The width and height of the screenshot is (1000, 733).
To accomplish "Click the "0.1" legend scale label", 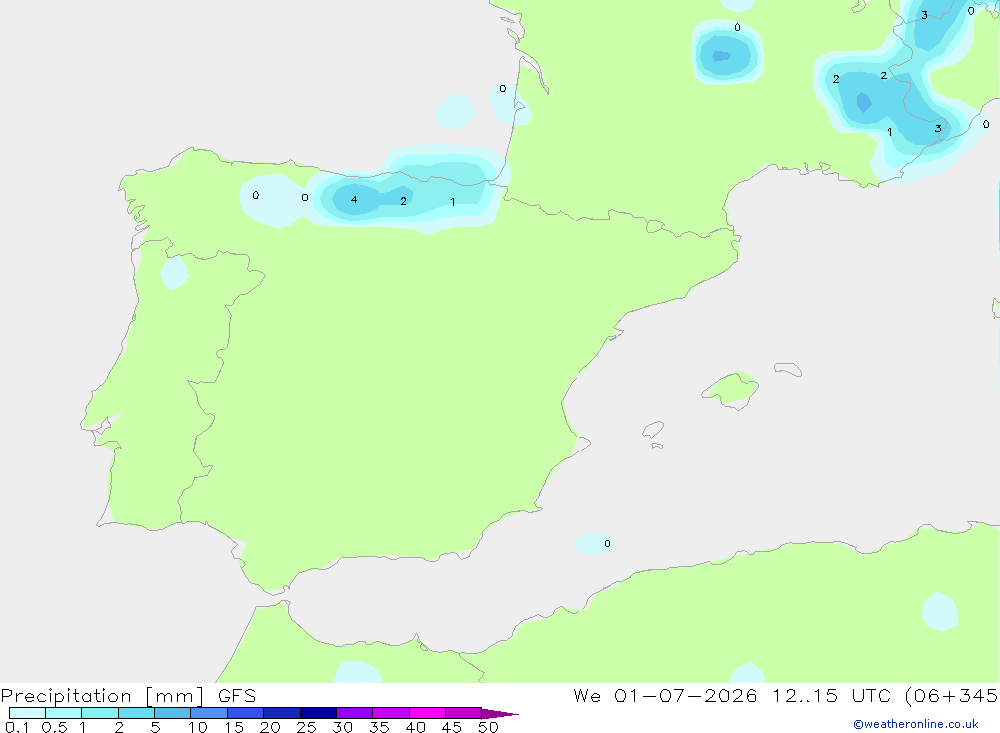I will tap(17, 727).
